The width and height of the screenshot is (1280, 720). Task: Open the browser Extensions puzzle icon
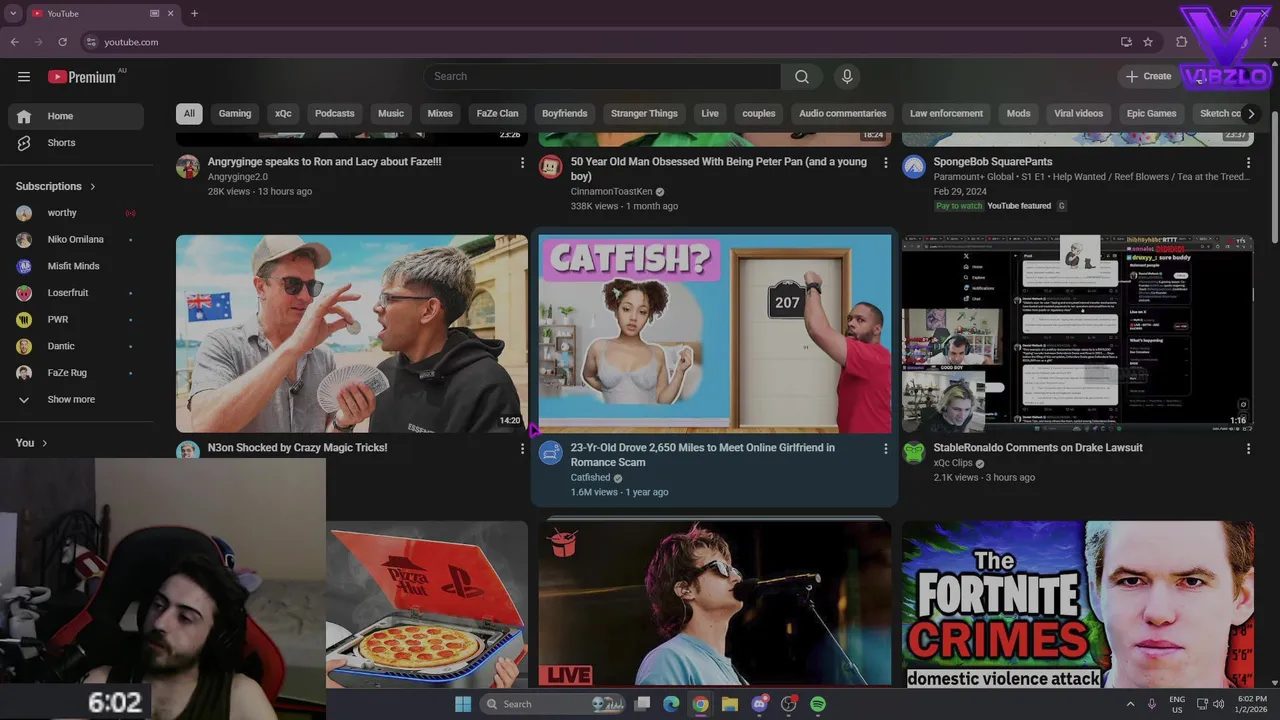click(x=1182, y=42)
